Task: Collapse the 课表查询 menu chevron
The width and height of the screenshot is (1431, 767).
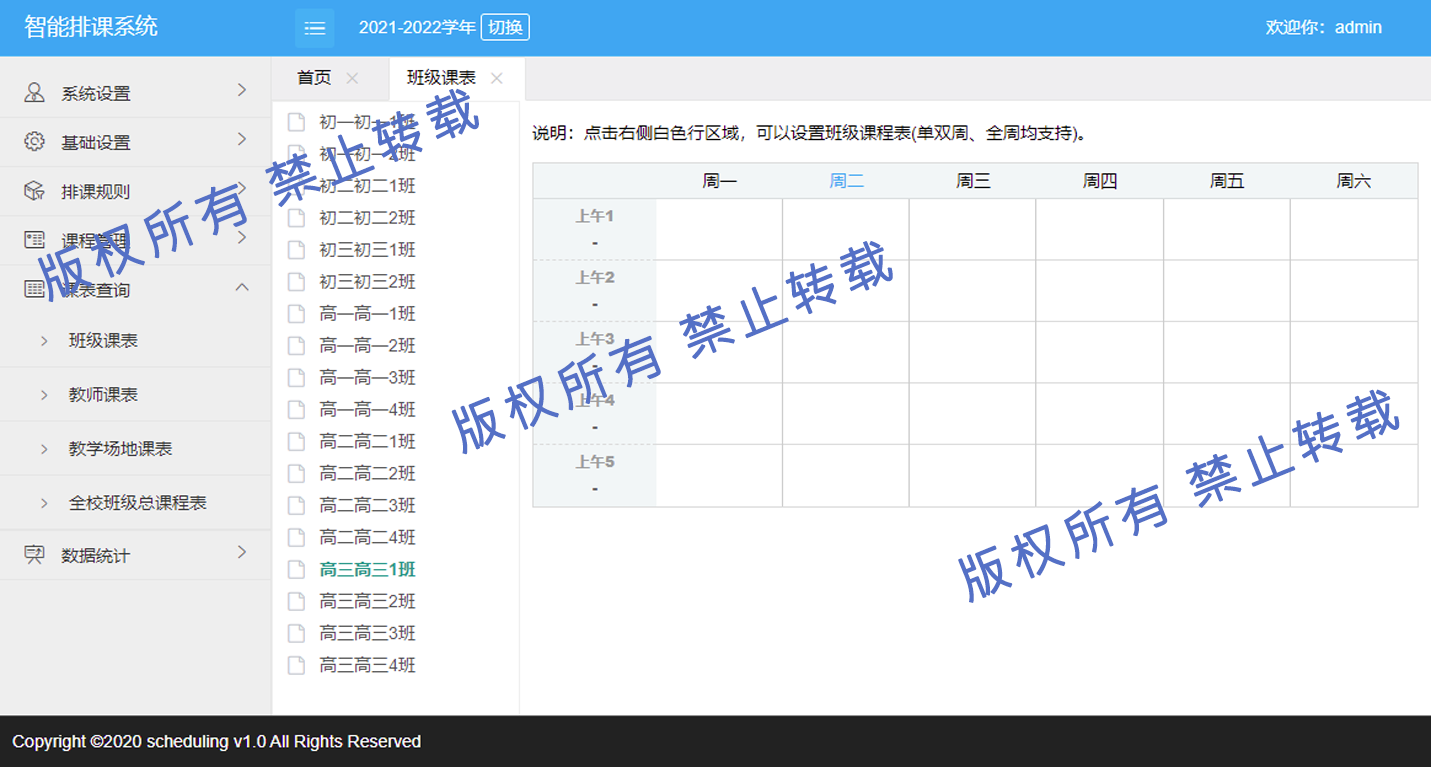Action: click(x=241, y=288)
